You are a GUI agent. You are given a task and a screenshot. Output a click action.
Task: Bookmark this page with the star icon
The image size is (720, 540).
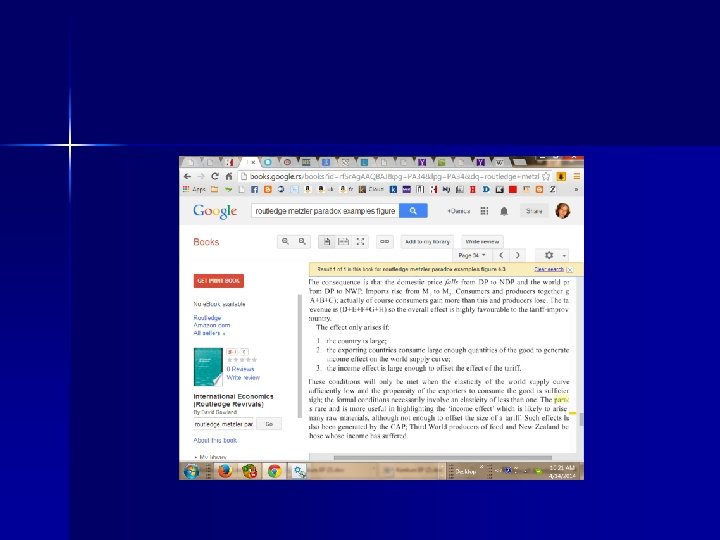546,176
